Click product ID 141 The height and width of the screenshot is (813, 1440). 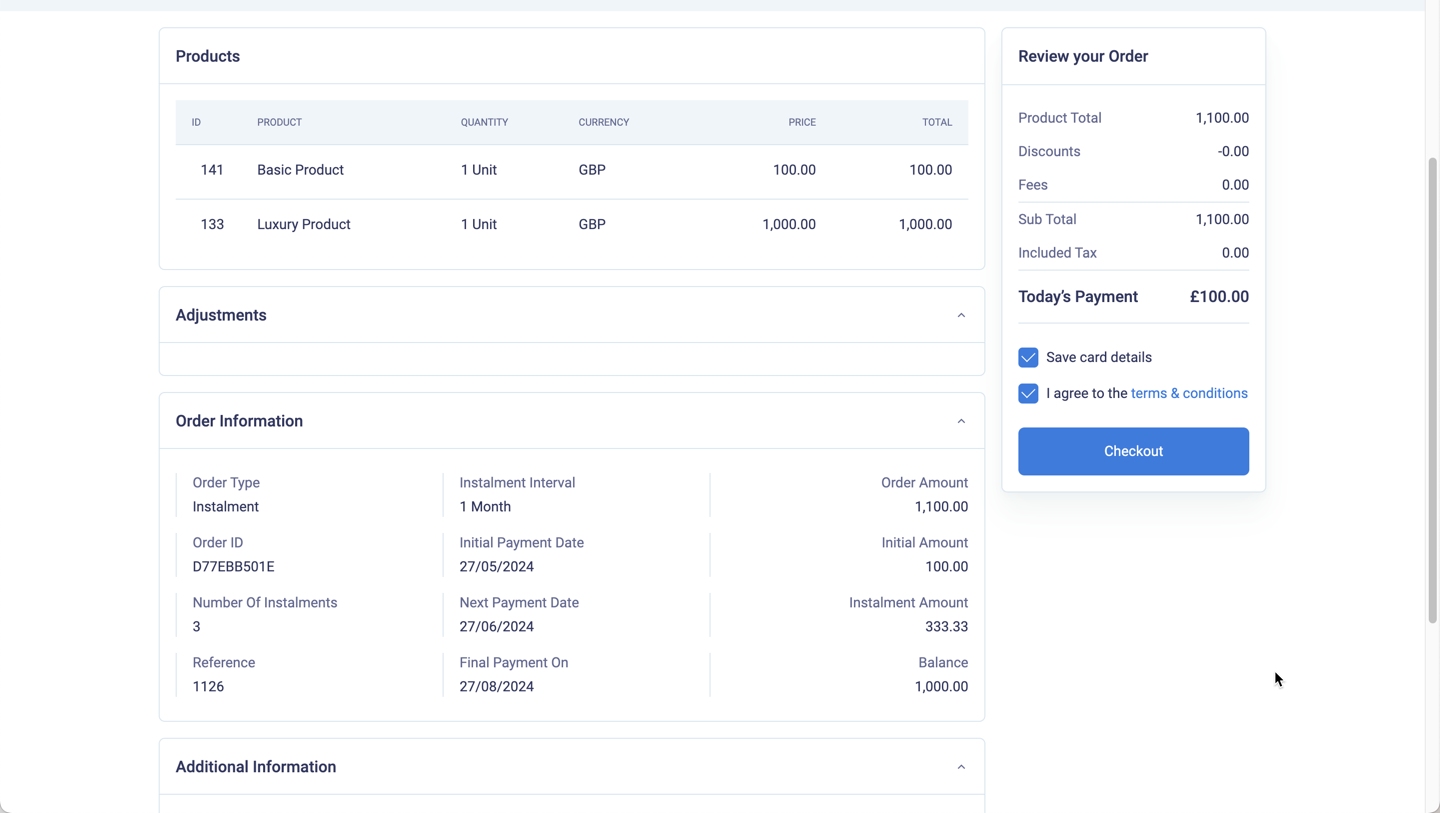coord(212,170)
